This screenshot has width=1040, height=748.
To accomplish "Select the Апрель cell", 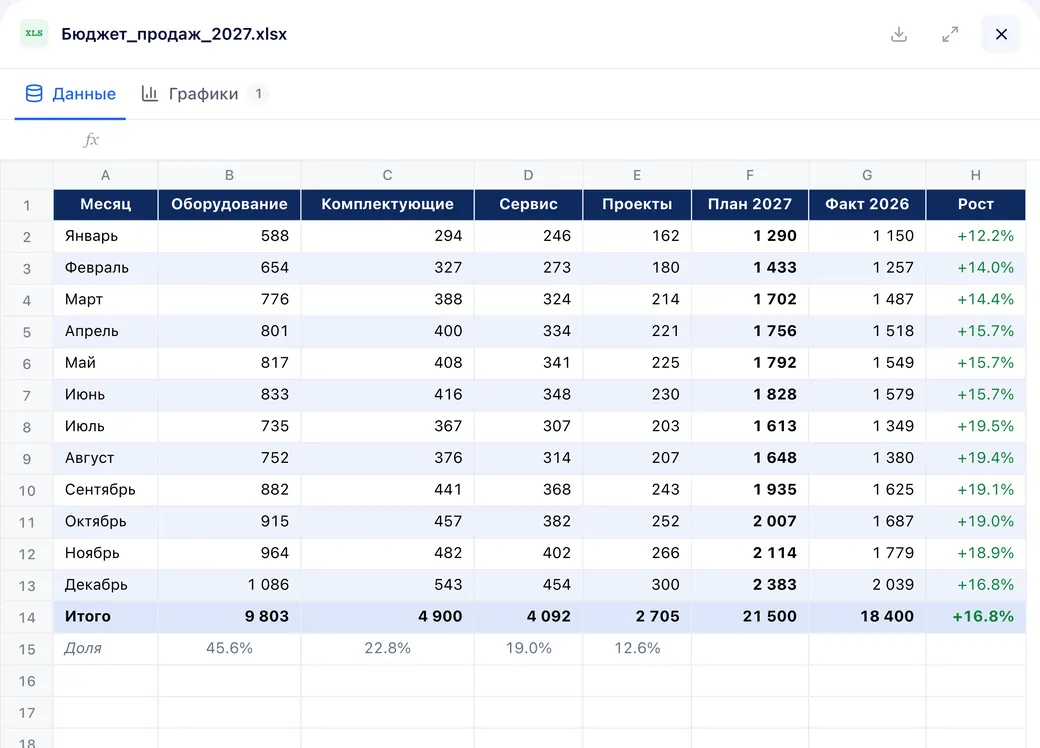I will pyautogui.click(x=105, y=332).
